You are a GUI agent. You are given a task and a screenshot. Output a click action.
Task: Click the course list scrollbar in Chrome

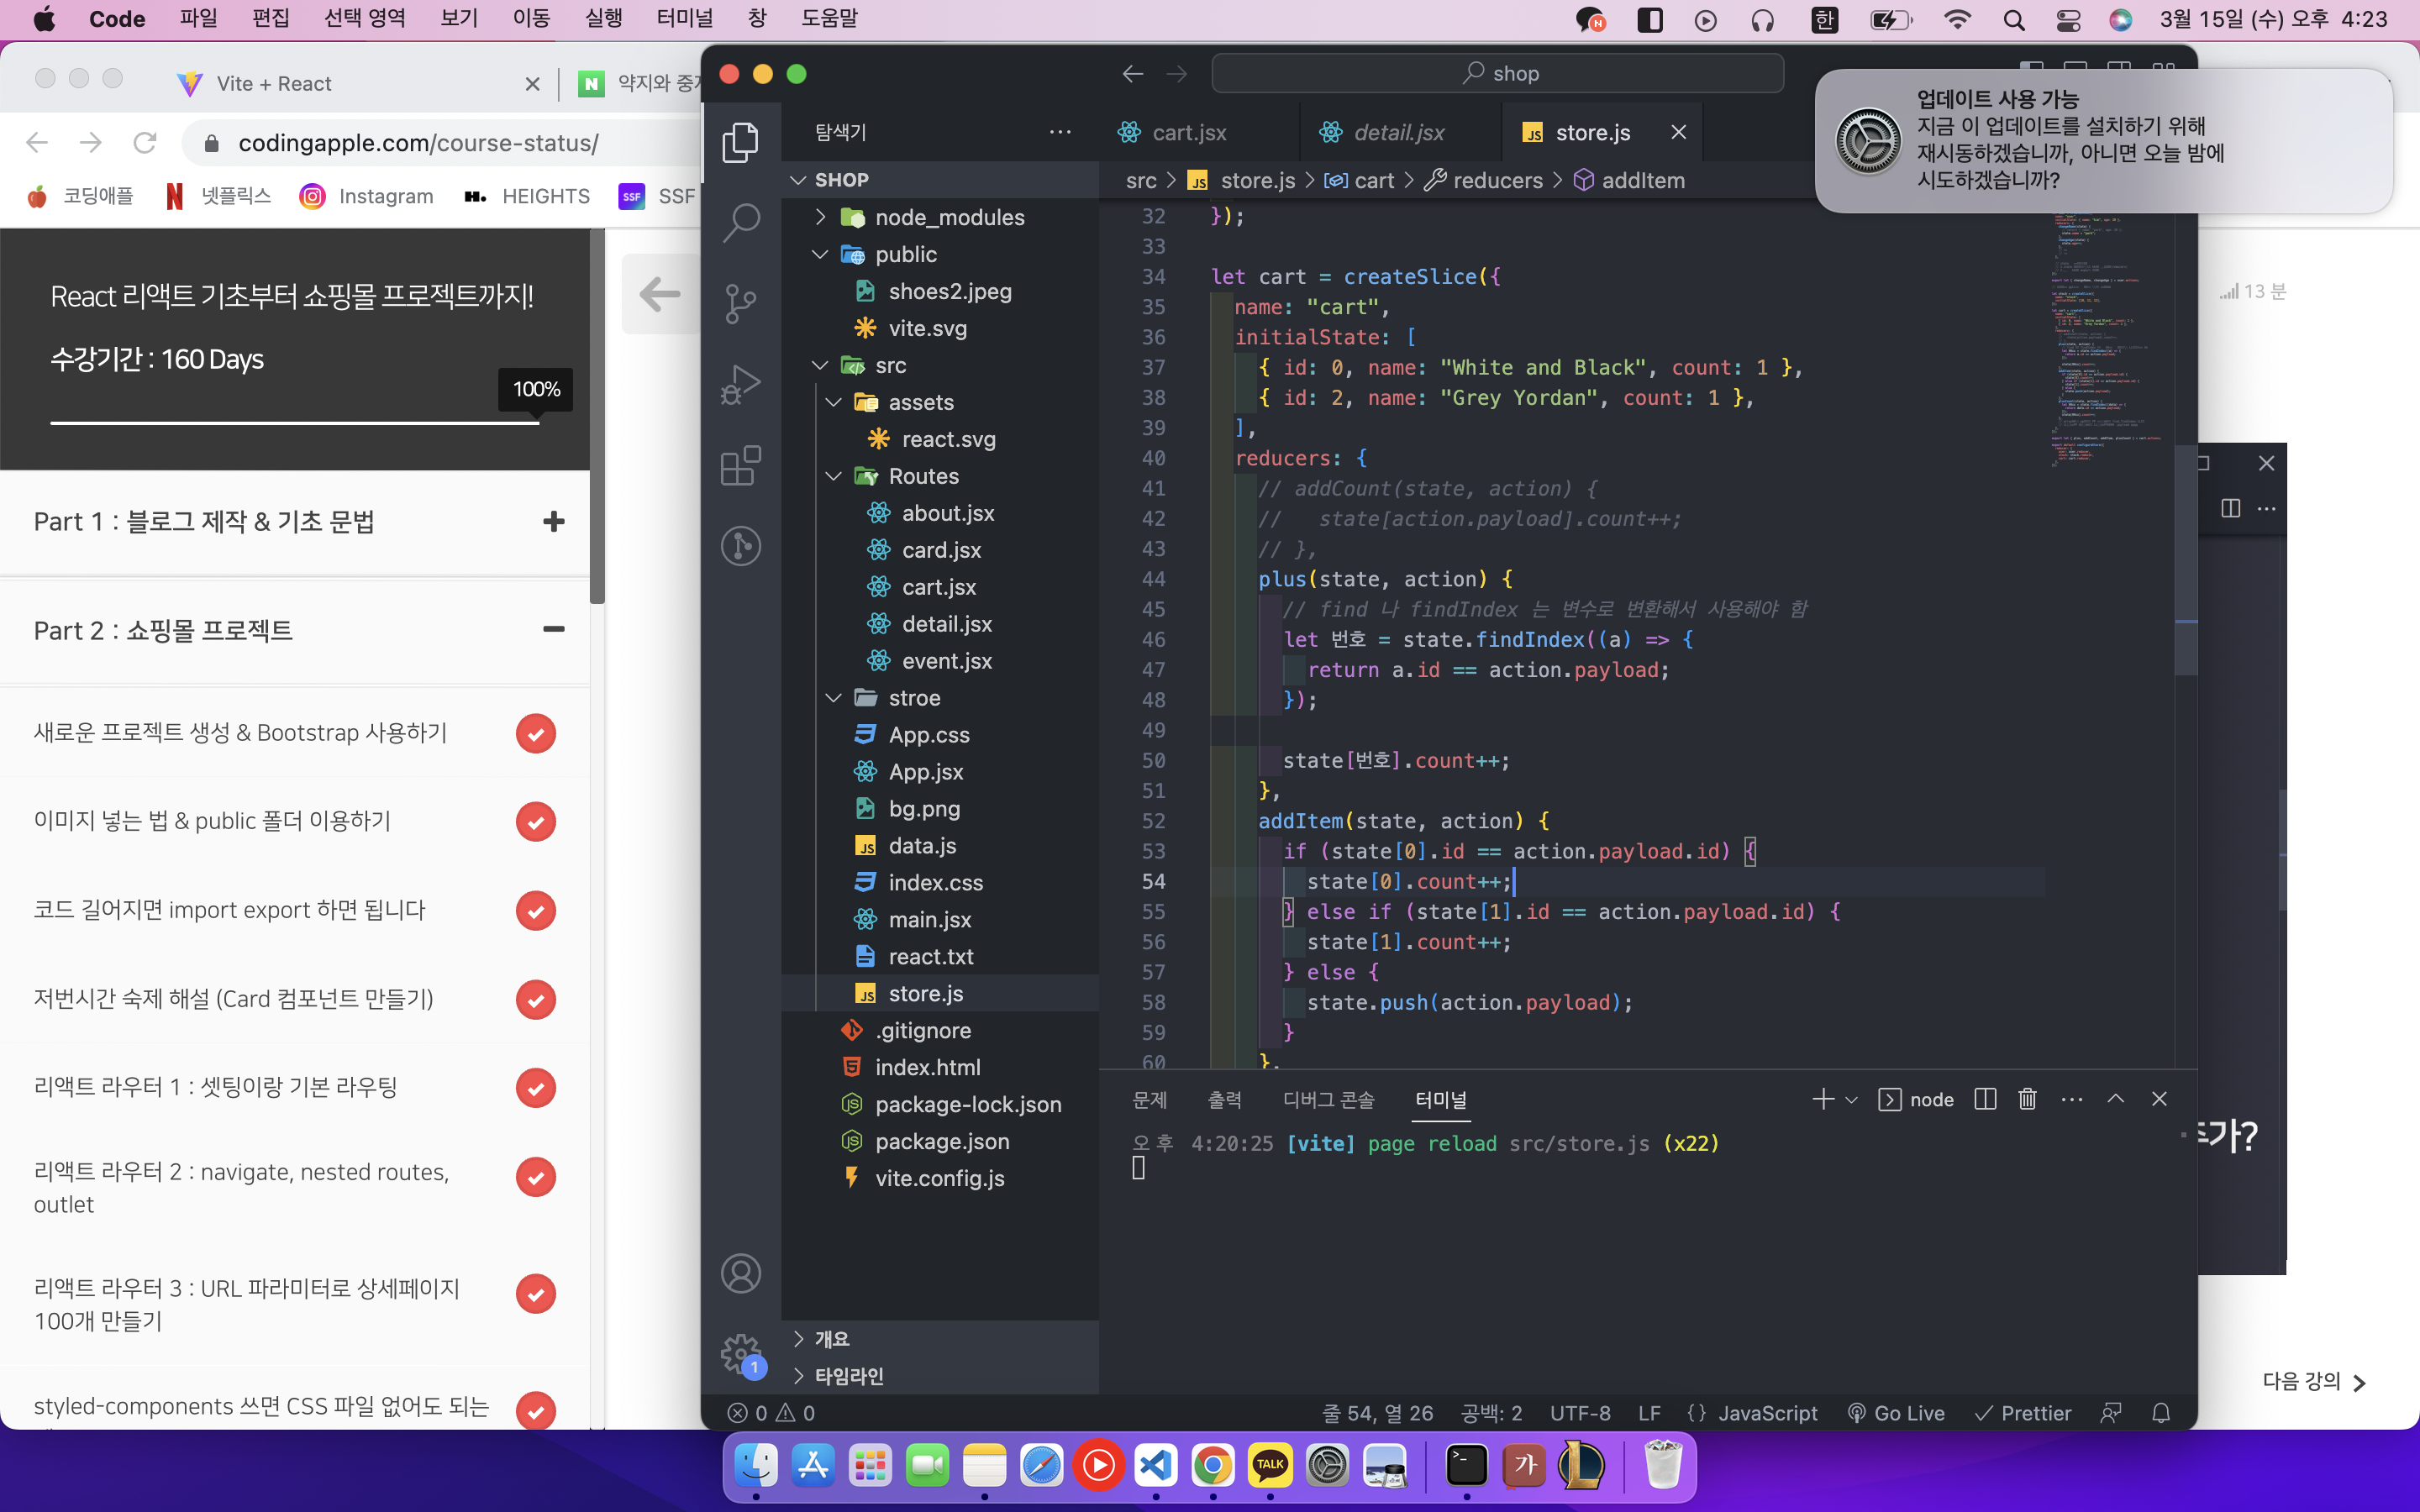[x=597, y=417]
